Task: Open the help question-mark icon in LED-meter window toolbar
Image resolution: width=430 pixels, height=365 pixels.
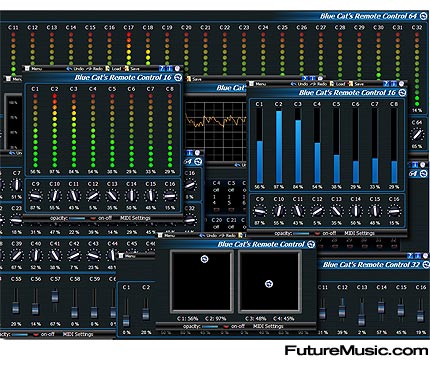Action: tap(162, 68)
